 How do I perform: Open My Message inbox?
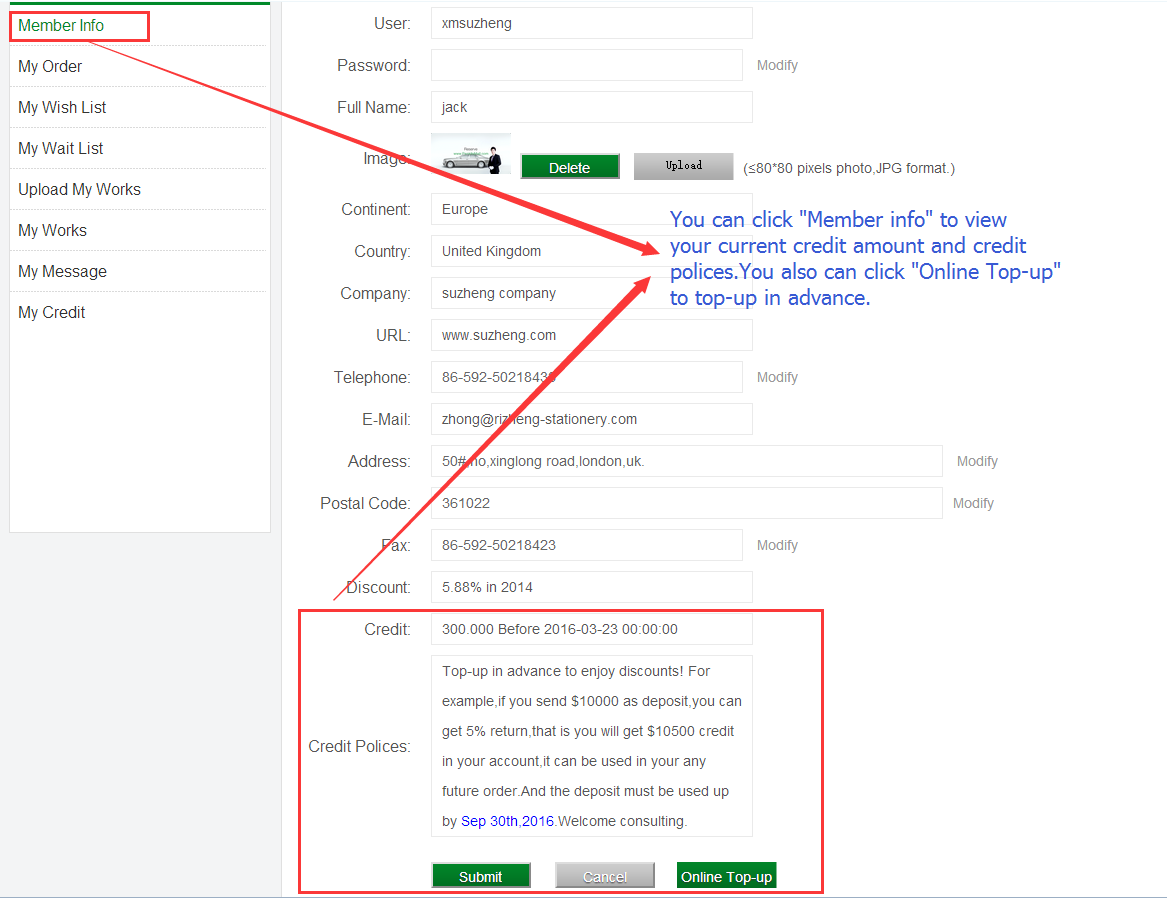coord(62,272)
